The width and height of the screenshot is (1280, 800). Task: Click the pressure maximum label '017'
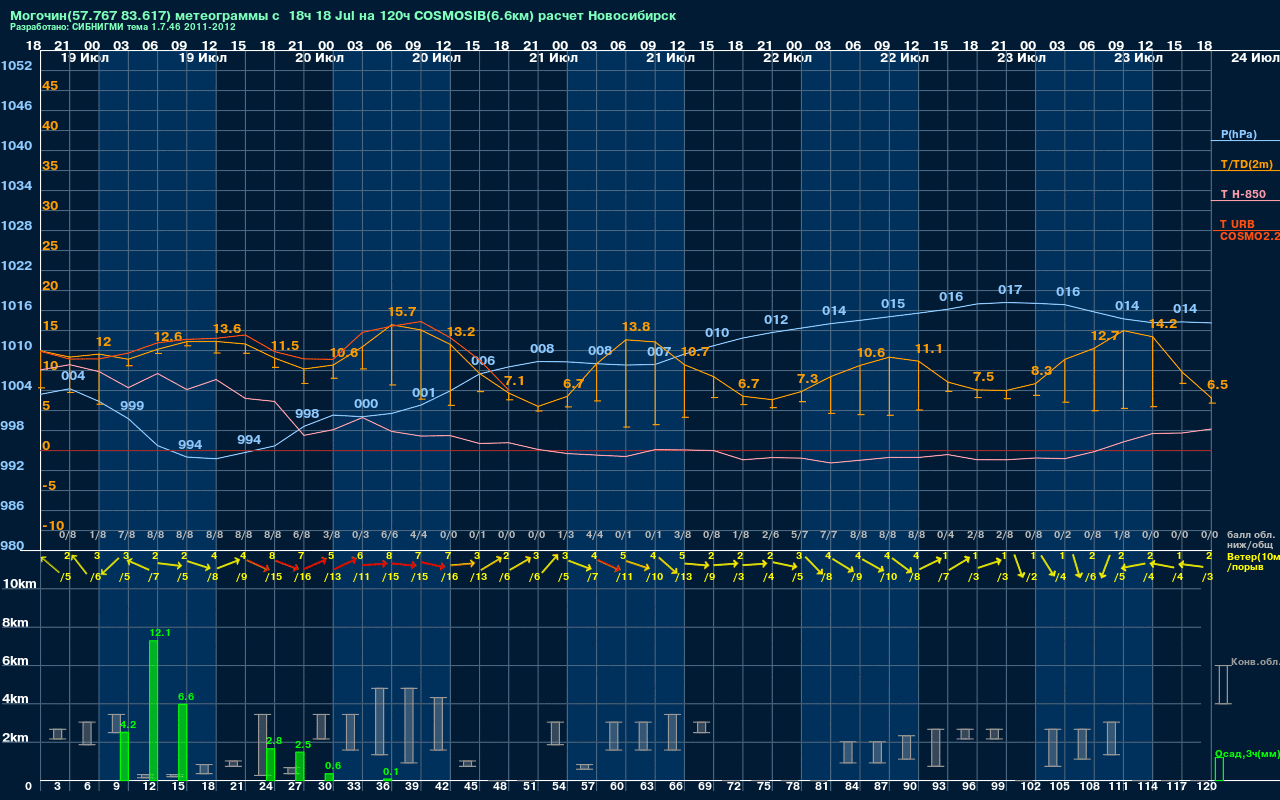[1010, 290]
